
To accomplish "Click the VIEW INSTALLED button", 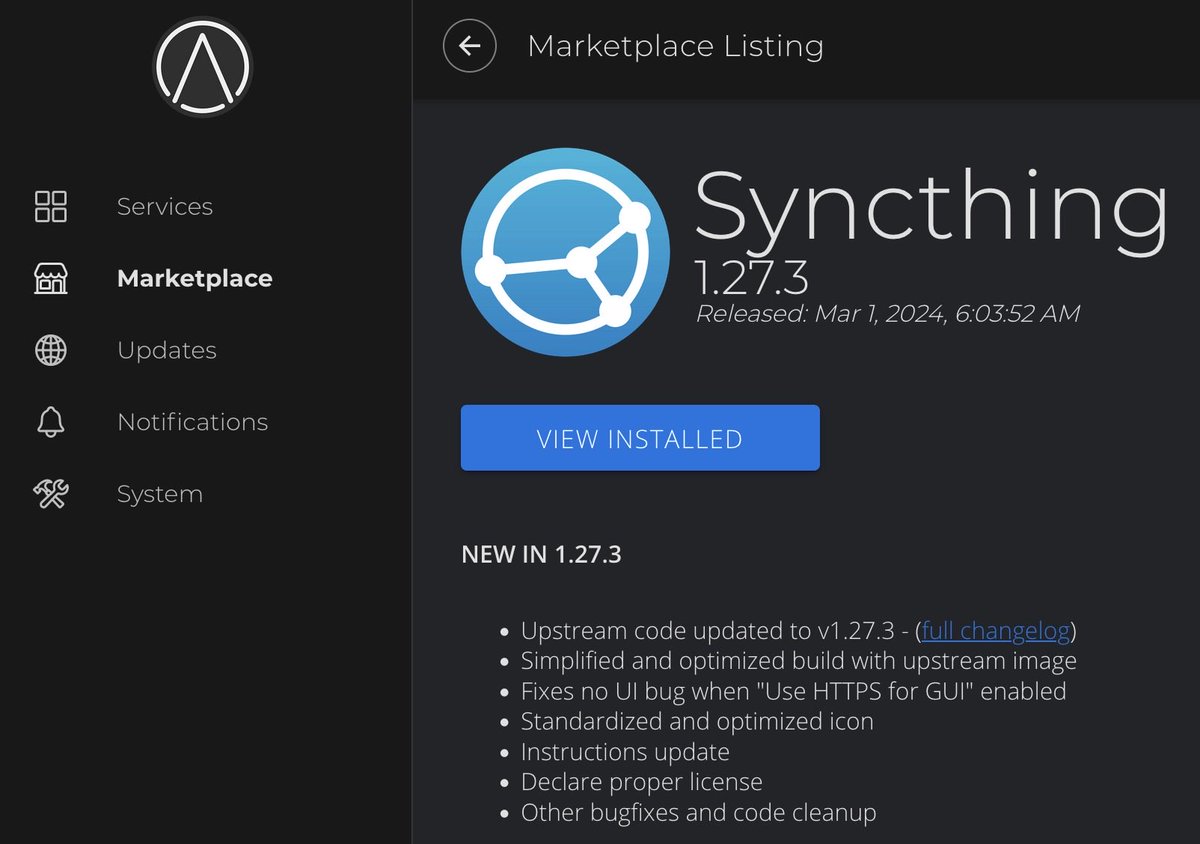I will [640, 438].
